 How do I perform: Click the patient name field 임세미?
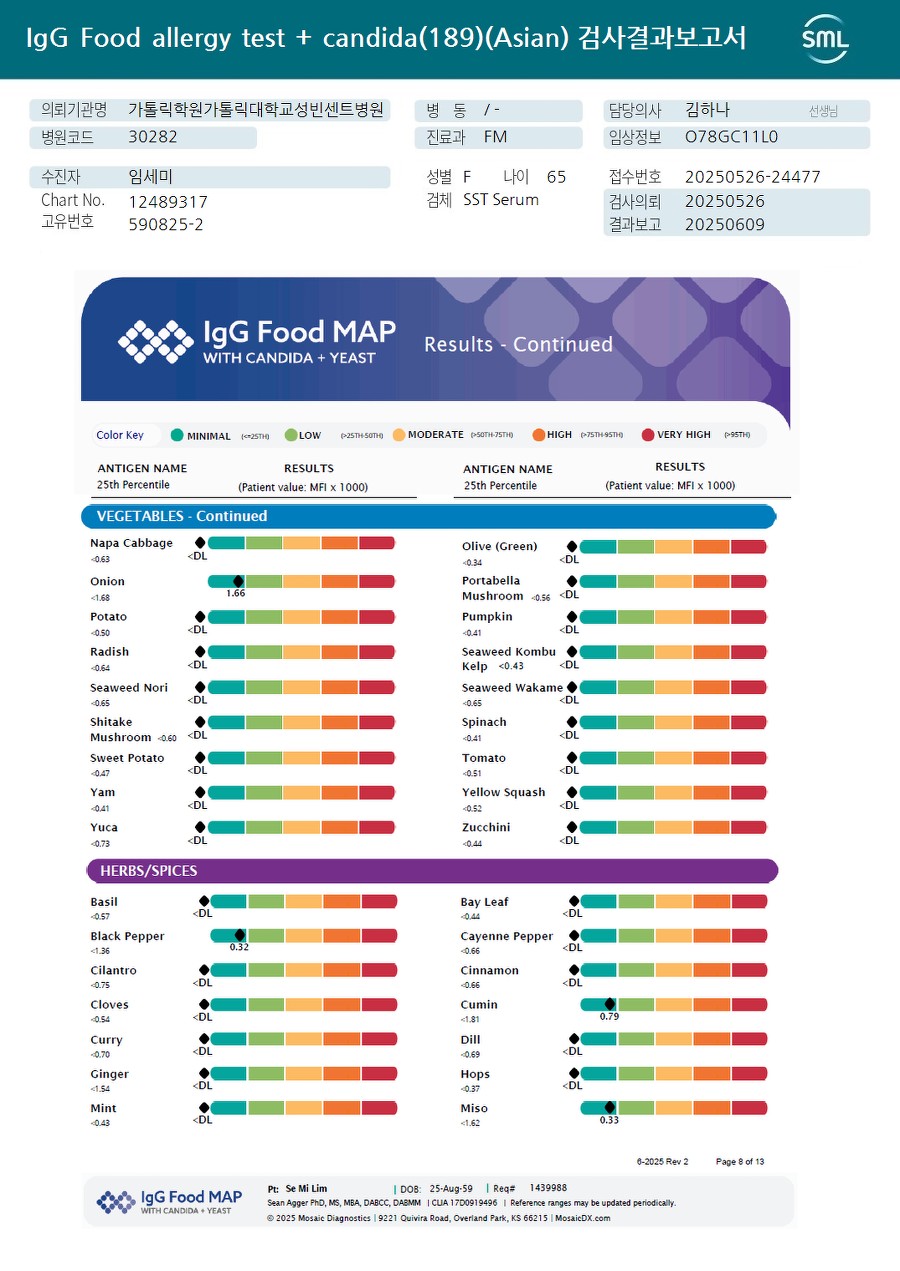151,177
